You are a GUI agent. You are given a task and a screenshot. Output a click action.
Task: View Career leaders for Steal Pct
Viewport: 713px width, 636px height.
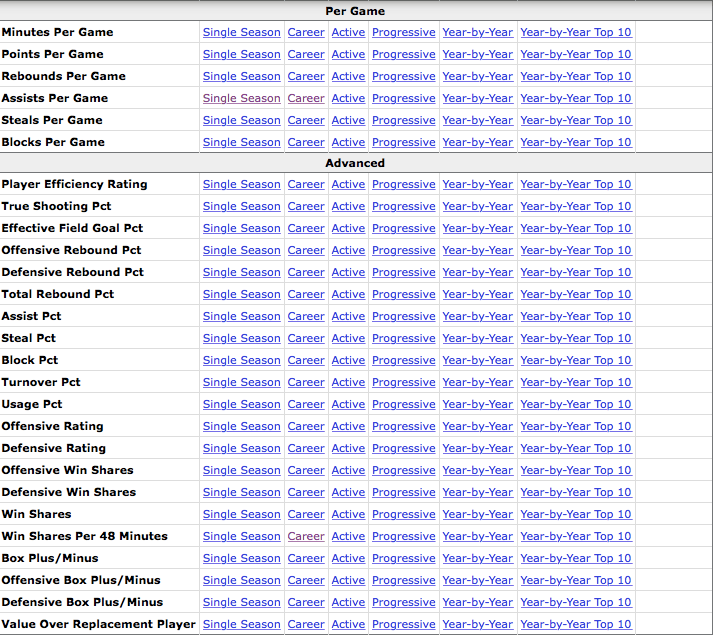(306, 338)
